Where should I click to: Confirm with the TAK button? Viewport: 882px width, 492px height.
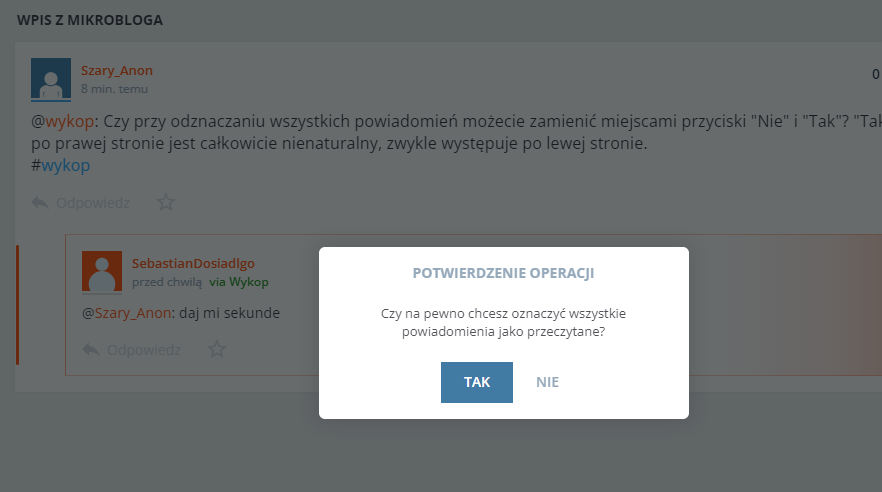click(x=476, y=382)
